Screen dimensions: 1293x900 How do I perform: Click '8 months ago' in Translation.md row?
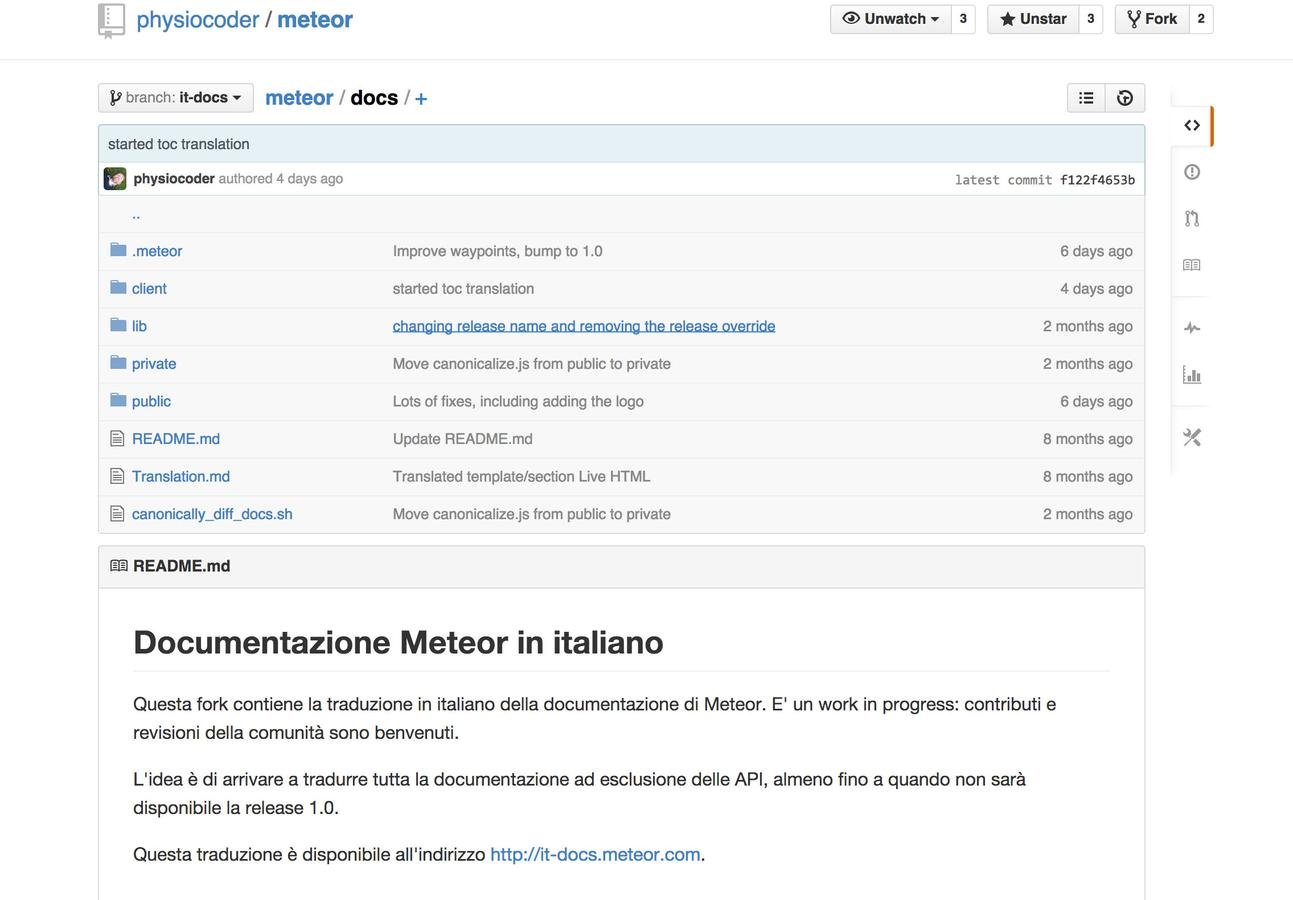point(1088,476)
